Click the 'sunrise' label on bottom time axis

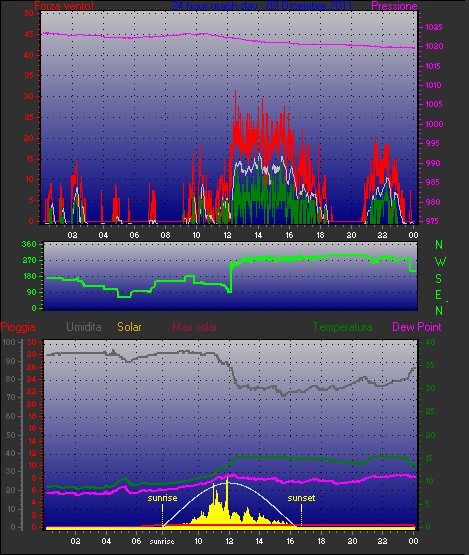pyautogui.click(x=162, y=541)
